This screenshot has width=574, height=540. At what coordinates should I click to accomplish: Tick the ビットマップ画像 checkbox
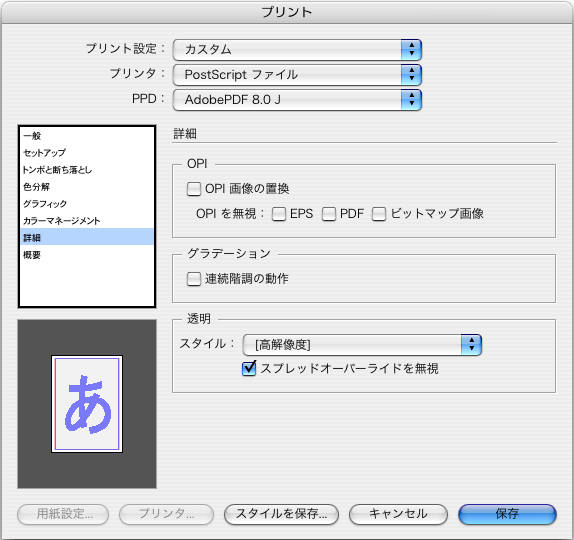(x=379, y=214)
